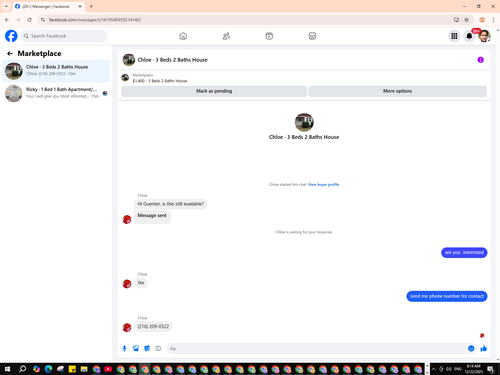Open the account profile picture menu
Viewport: 500px width, 375px height.
(484, 36)
